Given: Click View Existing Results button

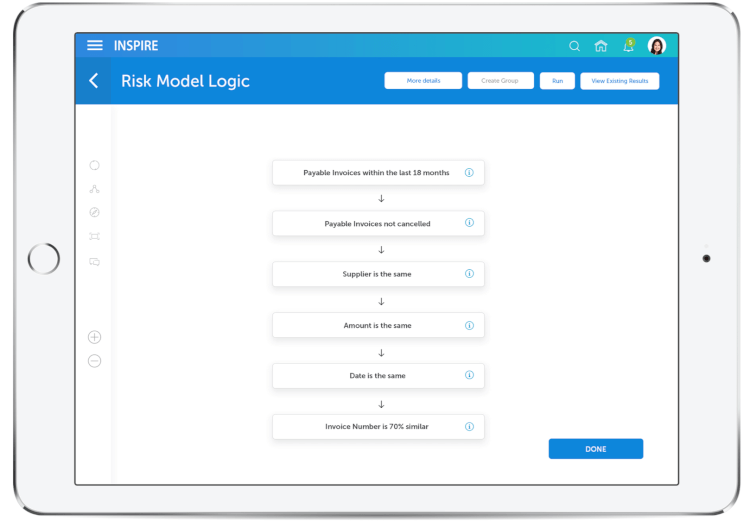Looking at the screenshot, I should click(x=619, y=81).
